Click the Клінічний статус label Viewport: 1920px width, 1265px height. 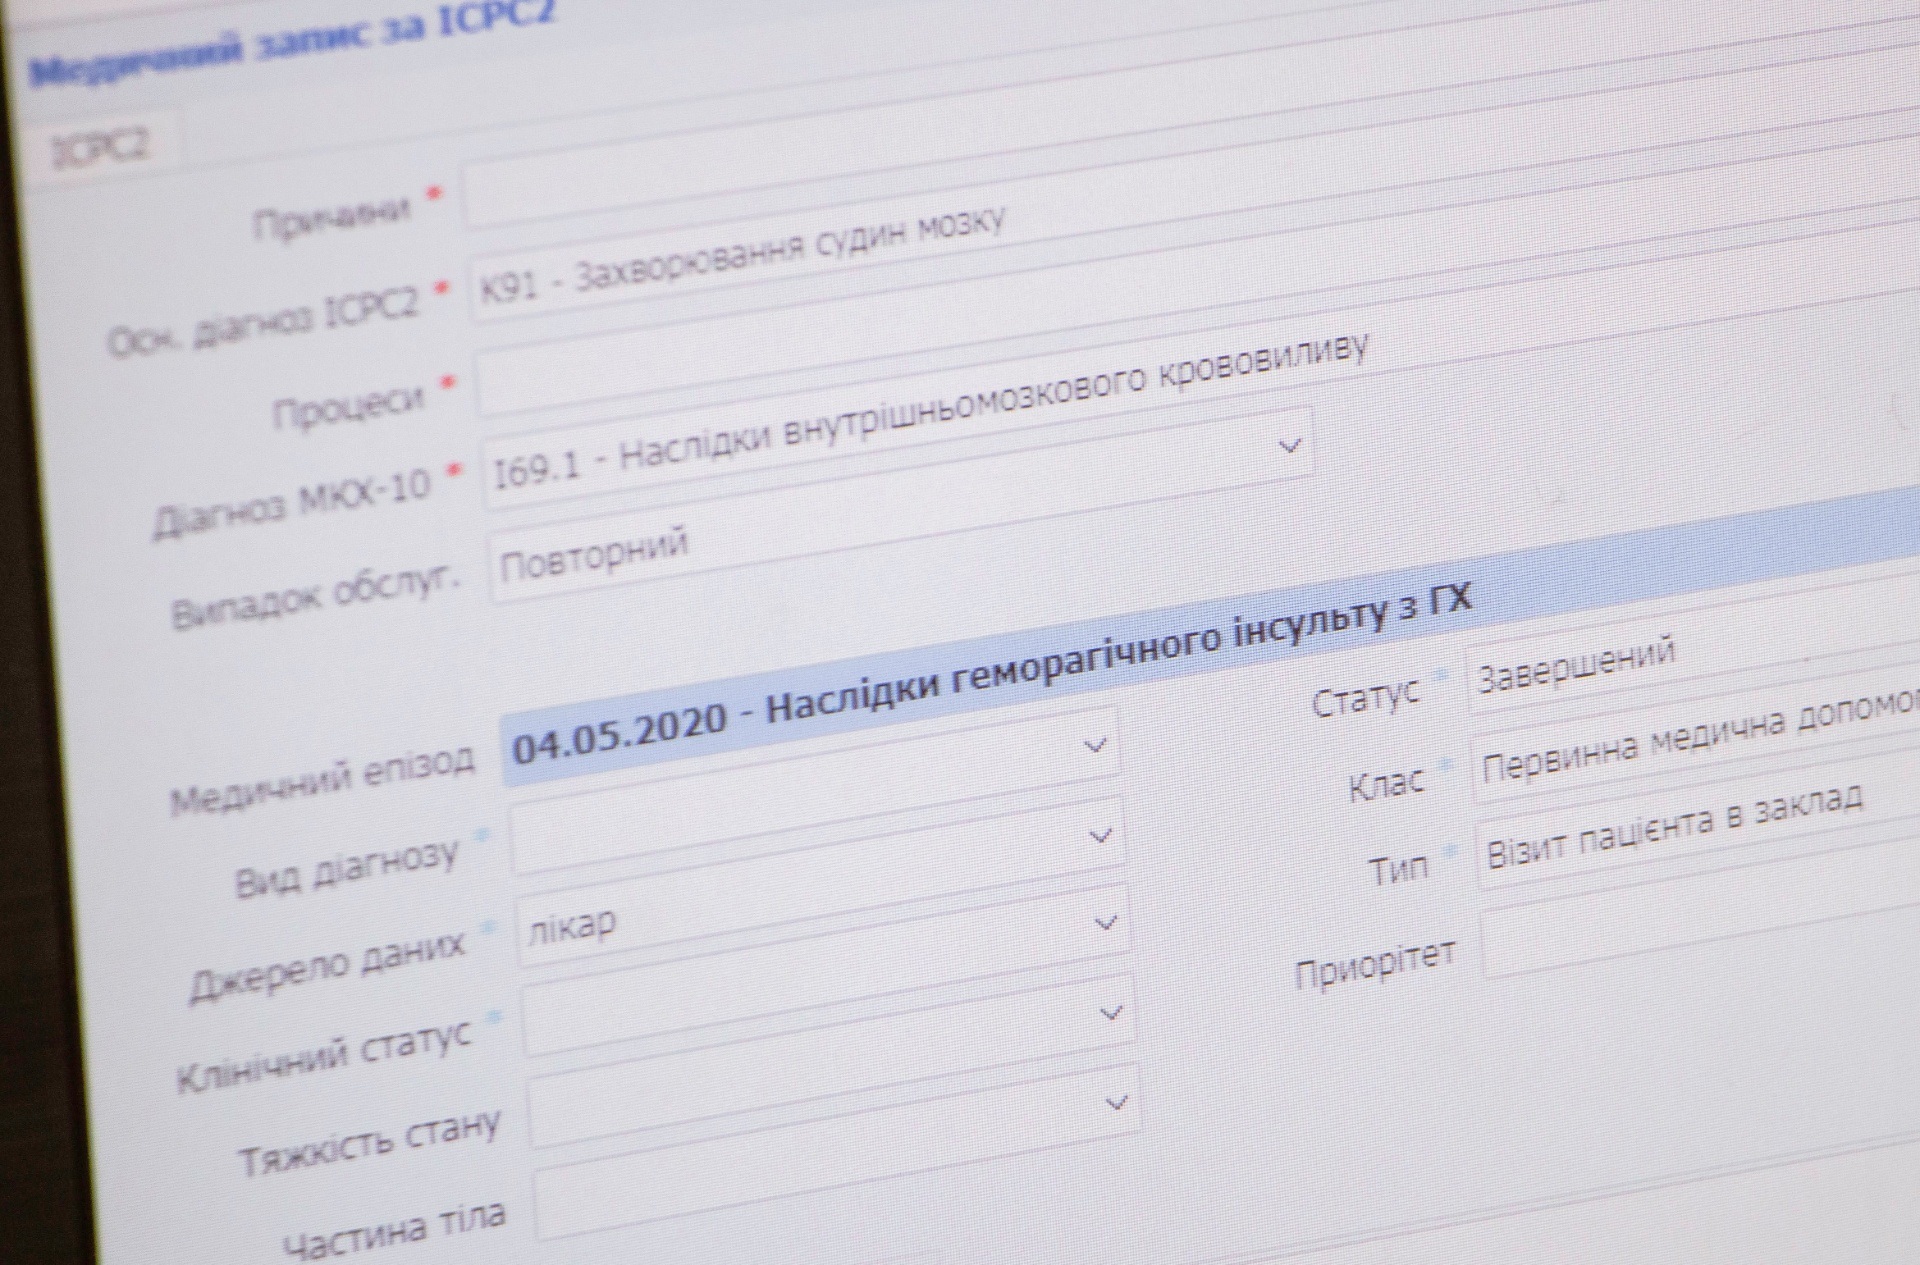pos(323,1057)
